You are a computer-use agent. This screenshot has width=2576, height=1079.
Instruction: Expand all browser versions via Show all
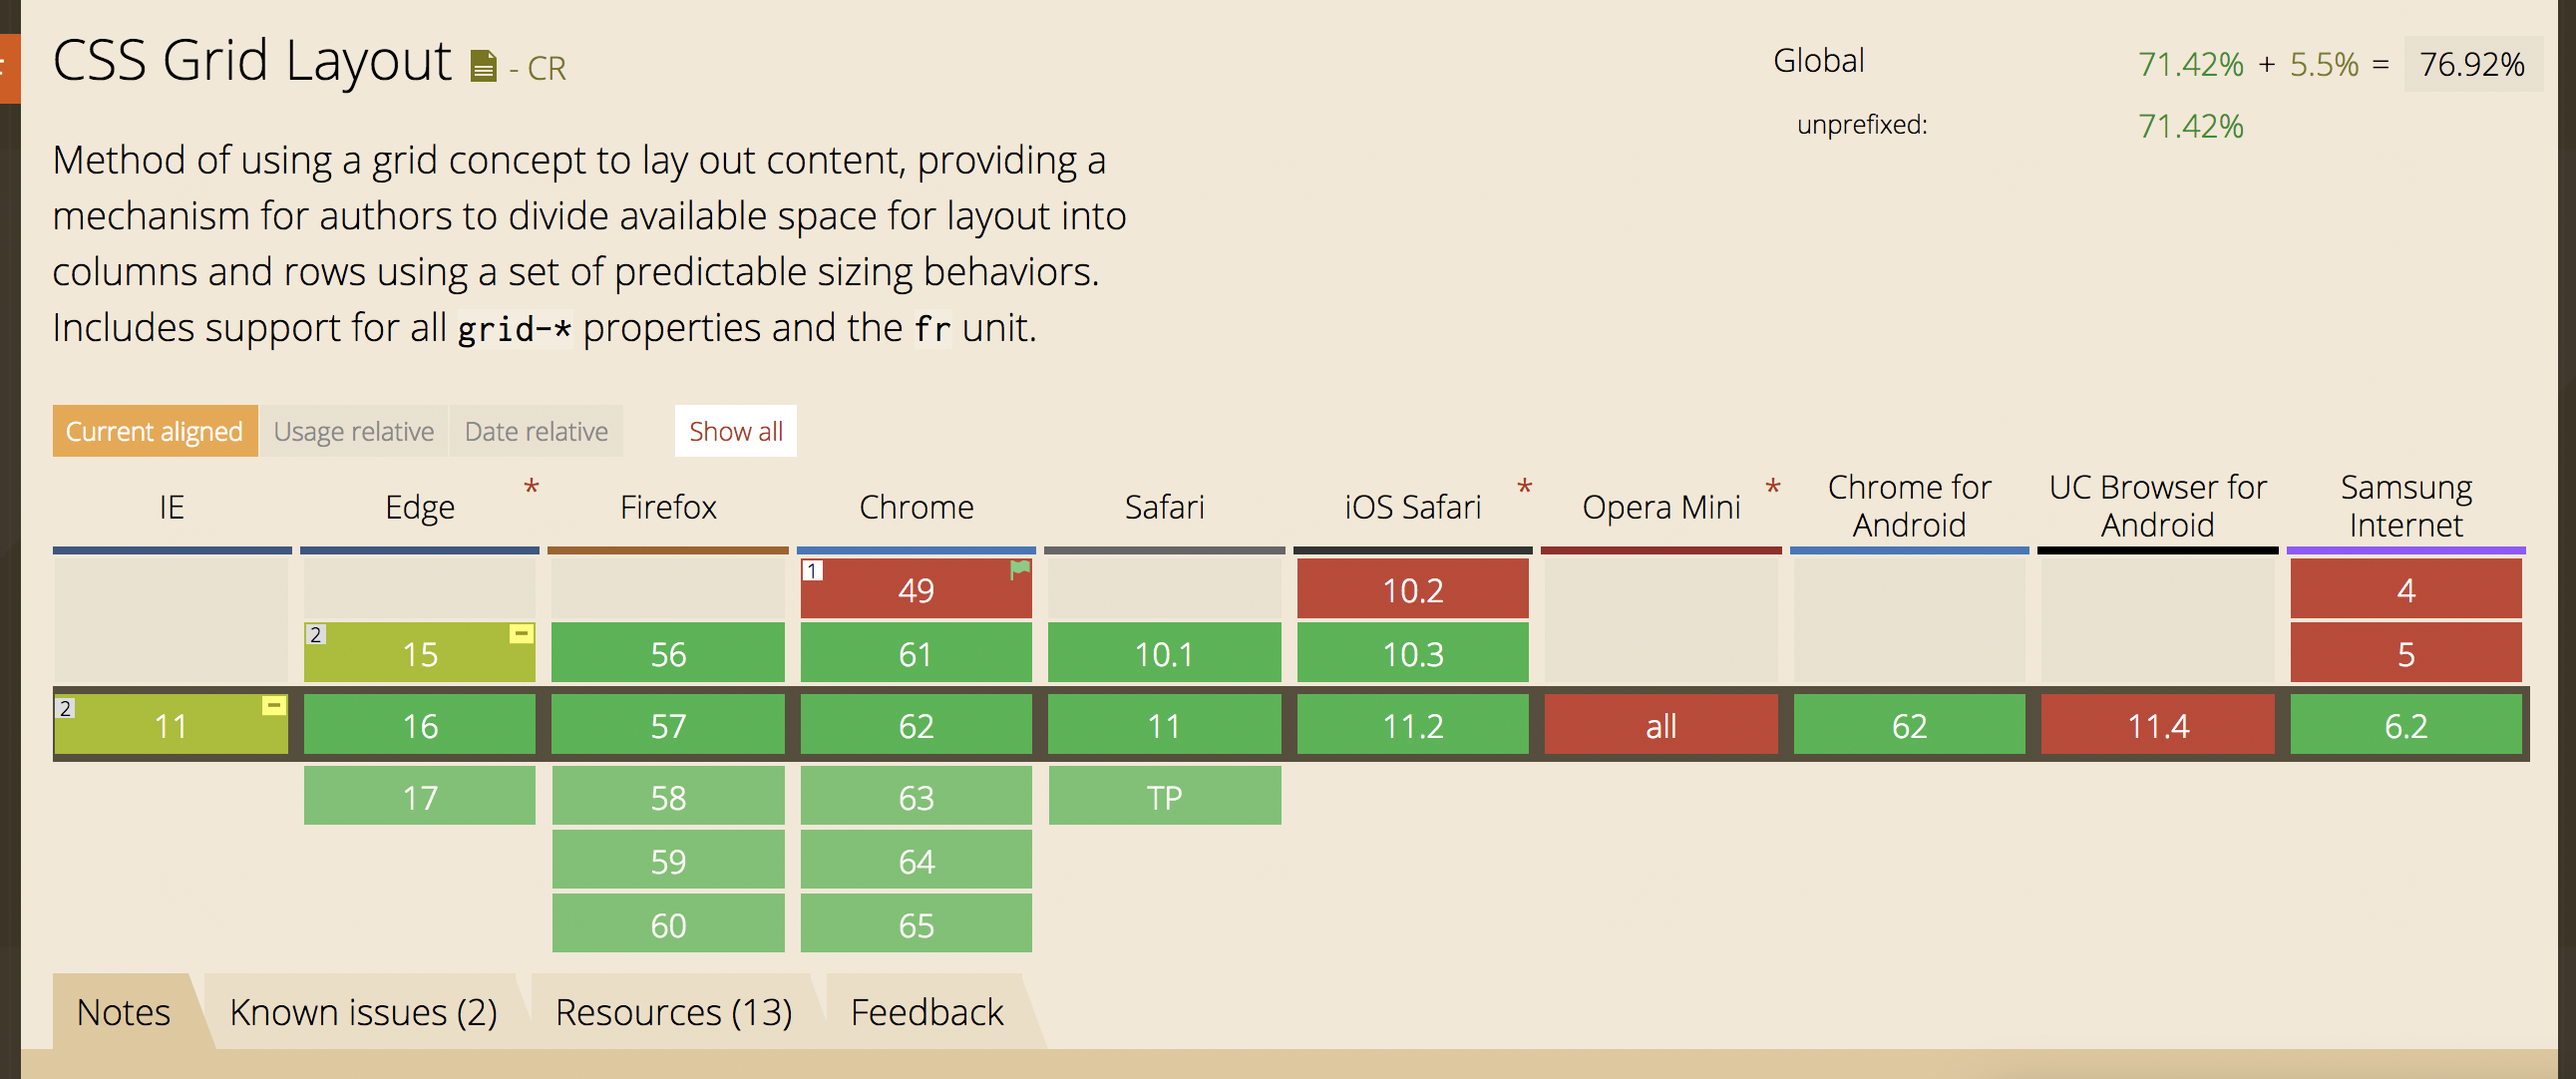click(735, 431)
